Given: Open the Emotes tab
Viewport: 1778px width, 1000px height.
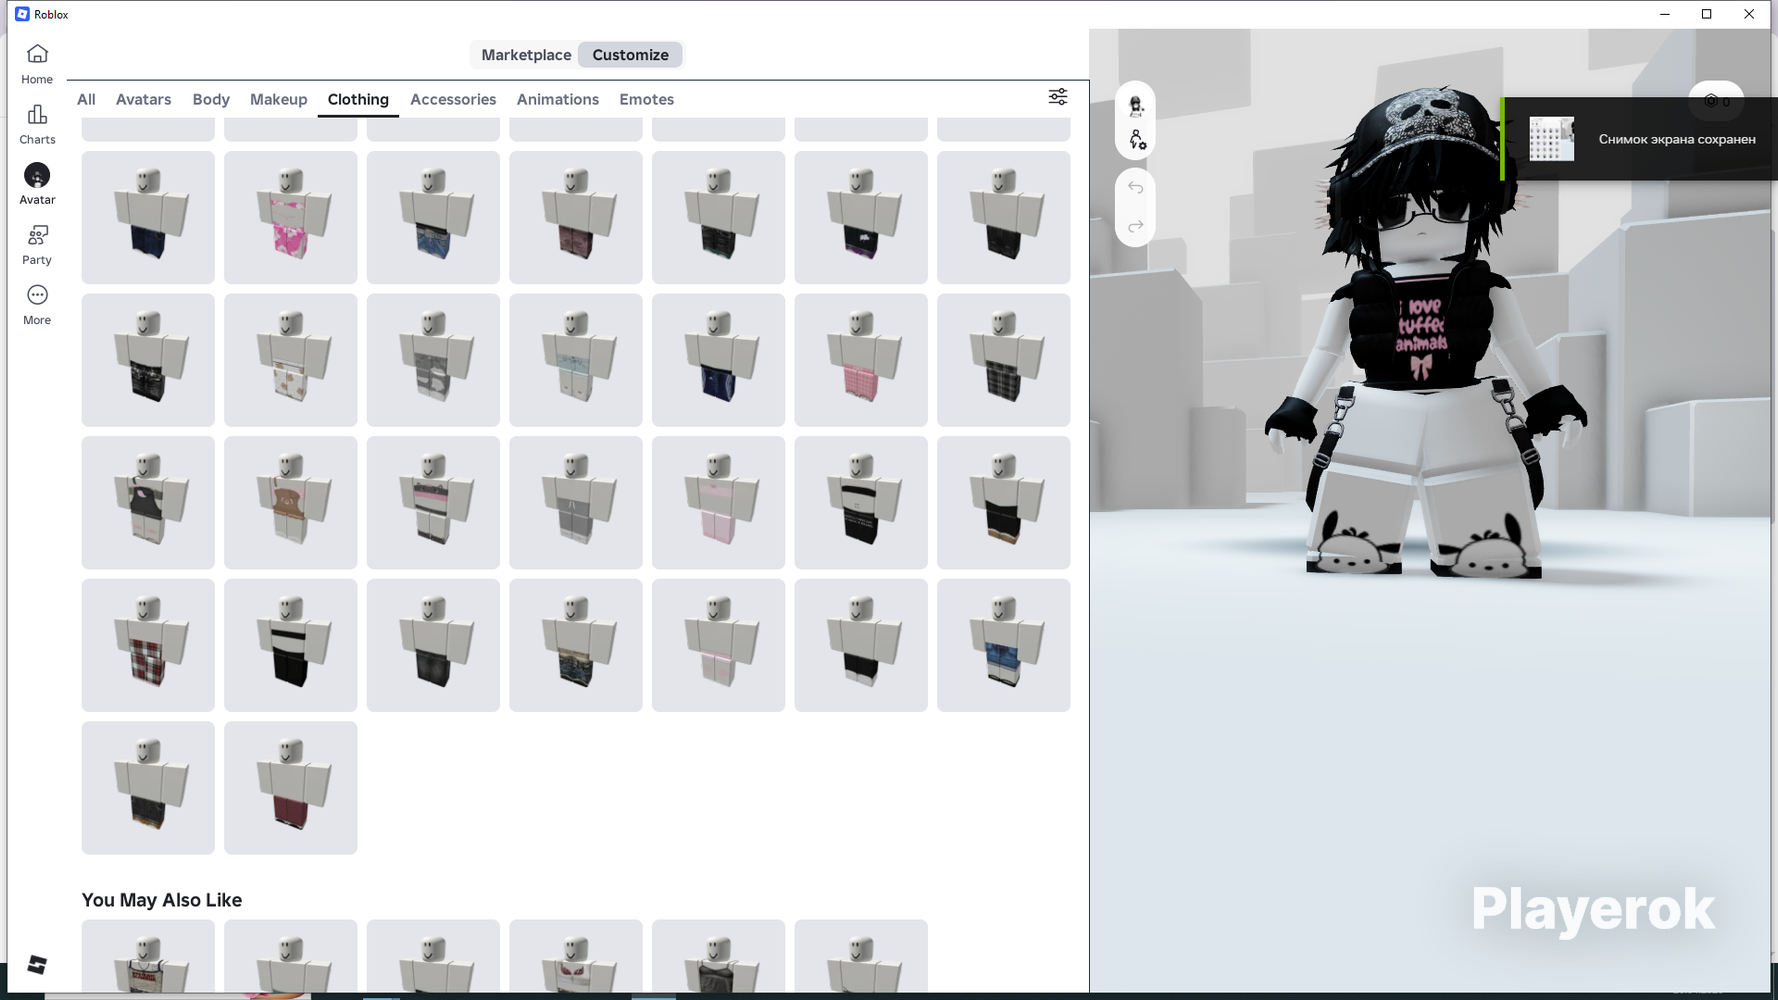Looking at the screenshot, I should coord(646,99).
